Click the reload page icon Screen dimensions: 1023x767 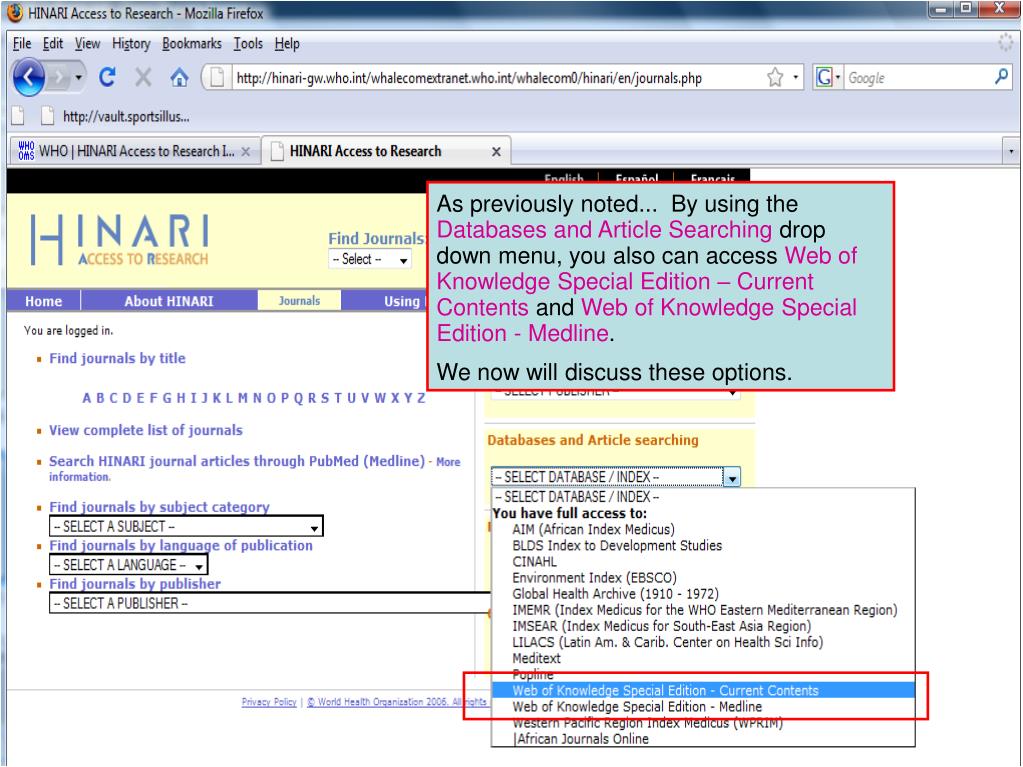(107, 78)
